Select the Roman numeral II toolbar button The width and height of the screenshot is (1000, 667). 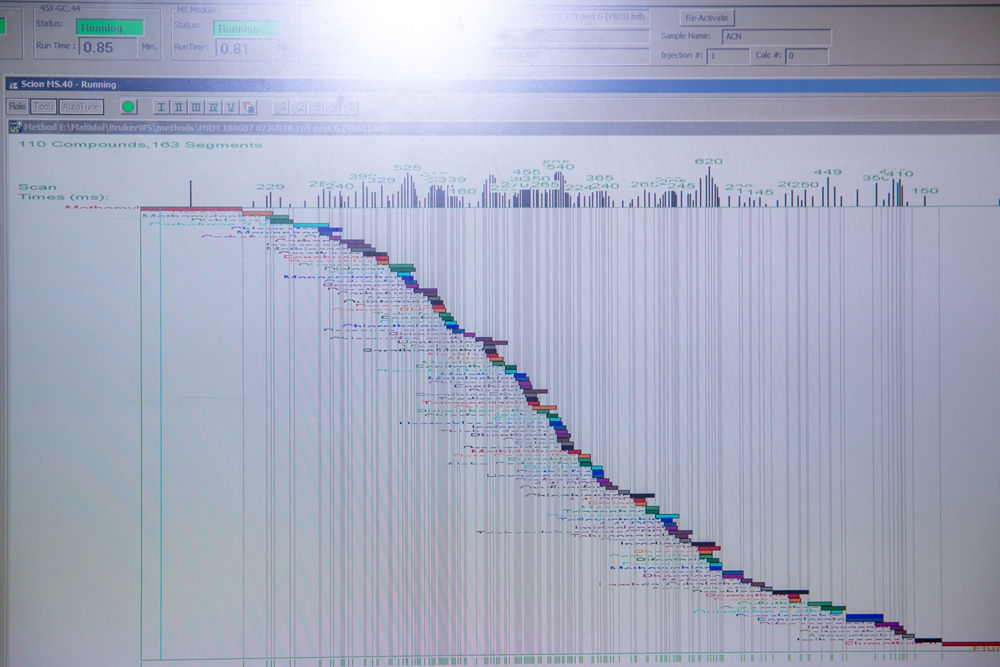point(178,106)
